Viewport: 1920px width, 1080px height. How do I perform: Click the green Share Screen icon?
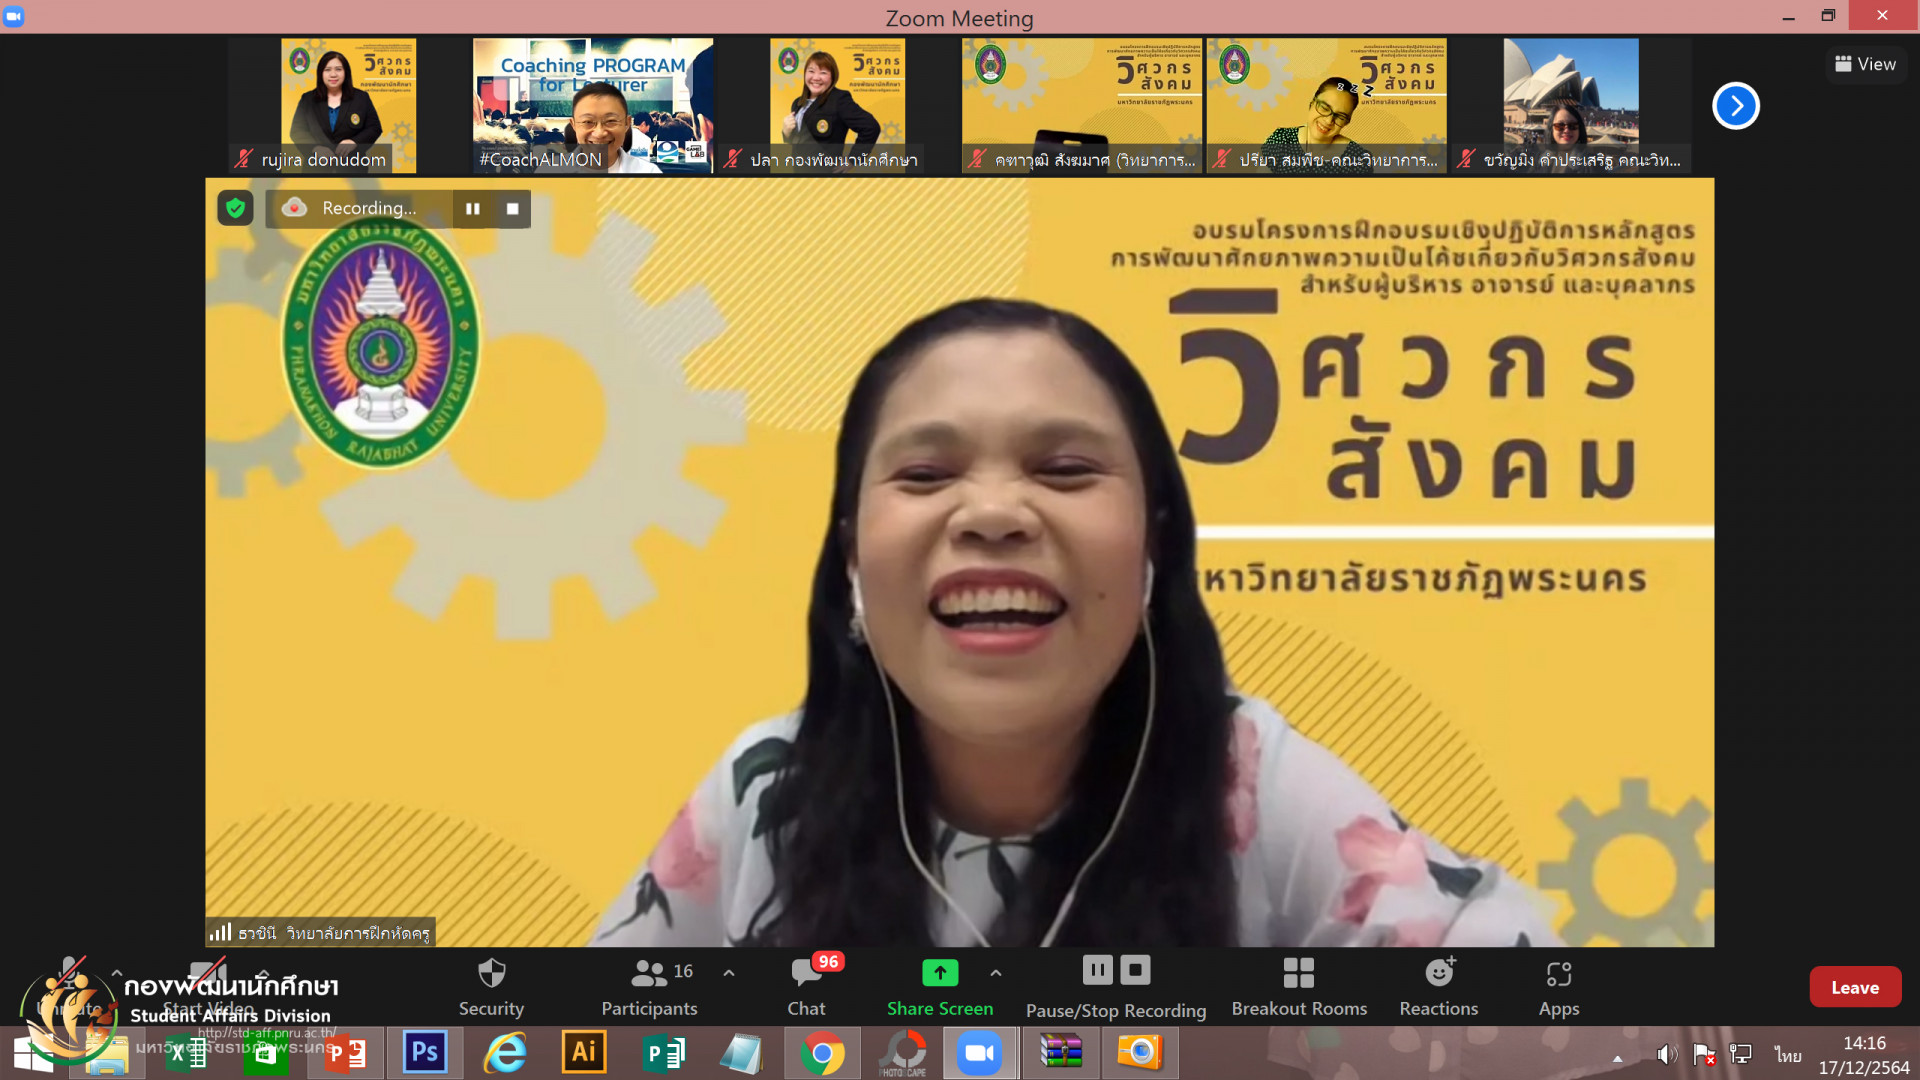click(939, 972)
